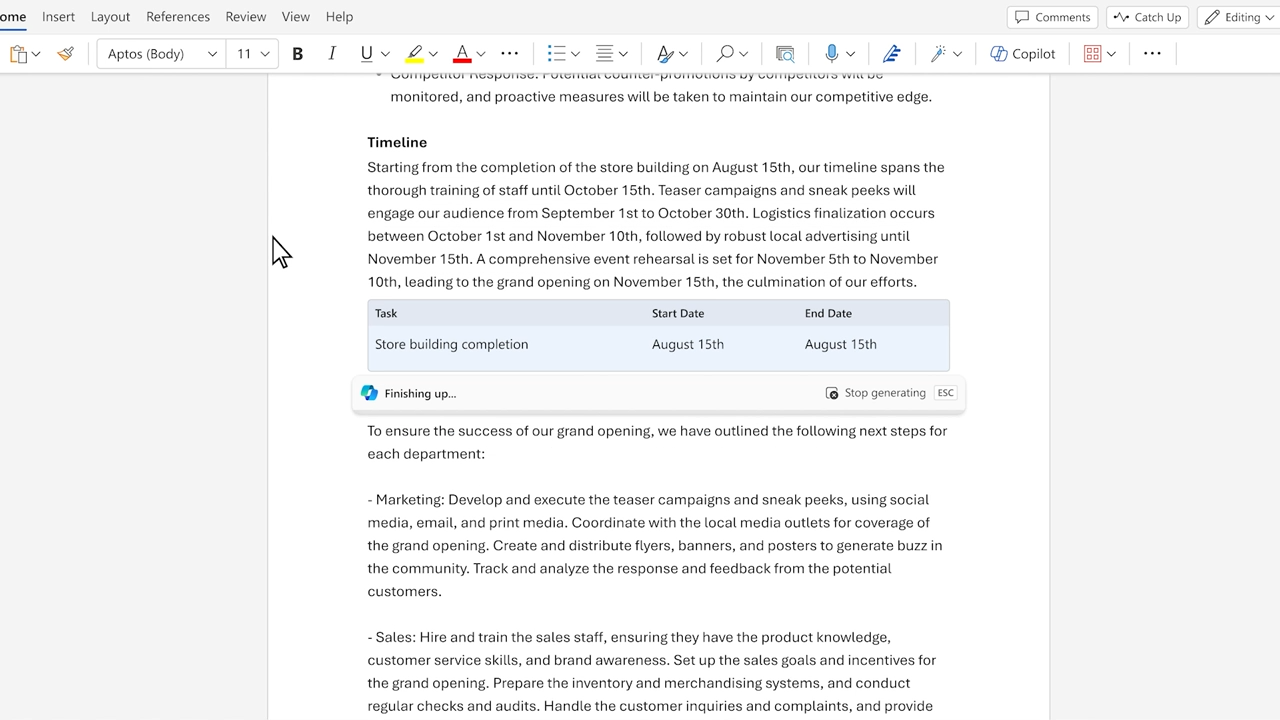
Task: Expand Dictate options arrow
Action: [x=850, y=54]
